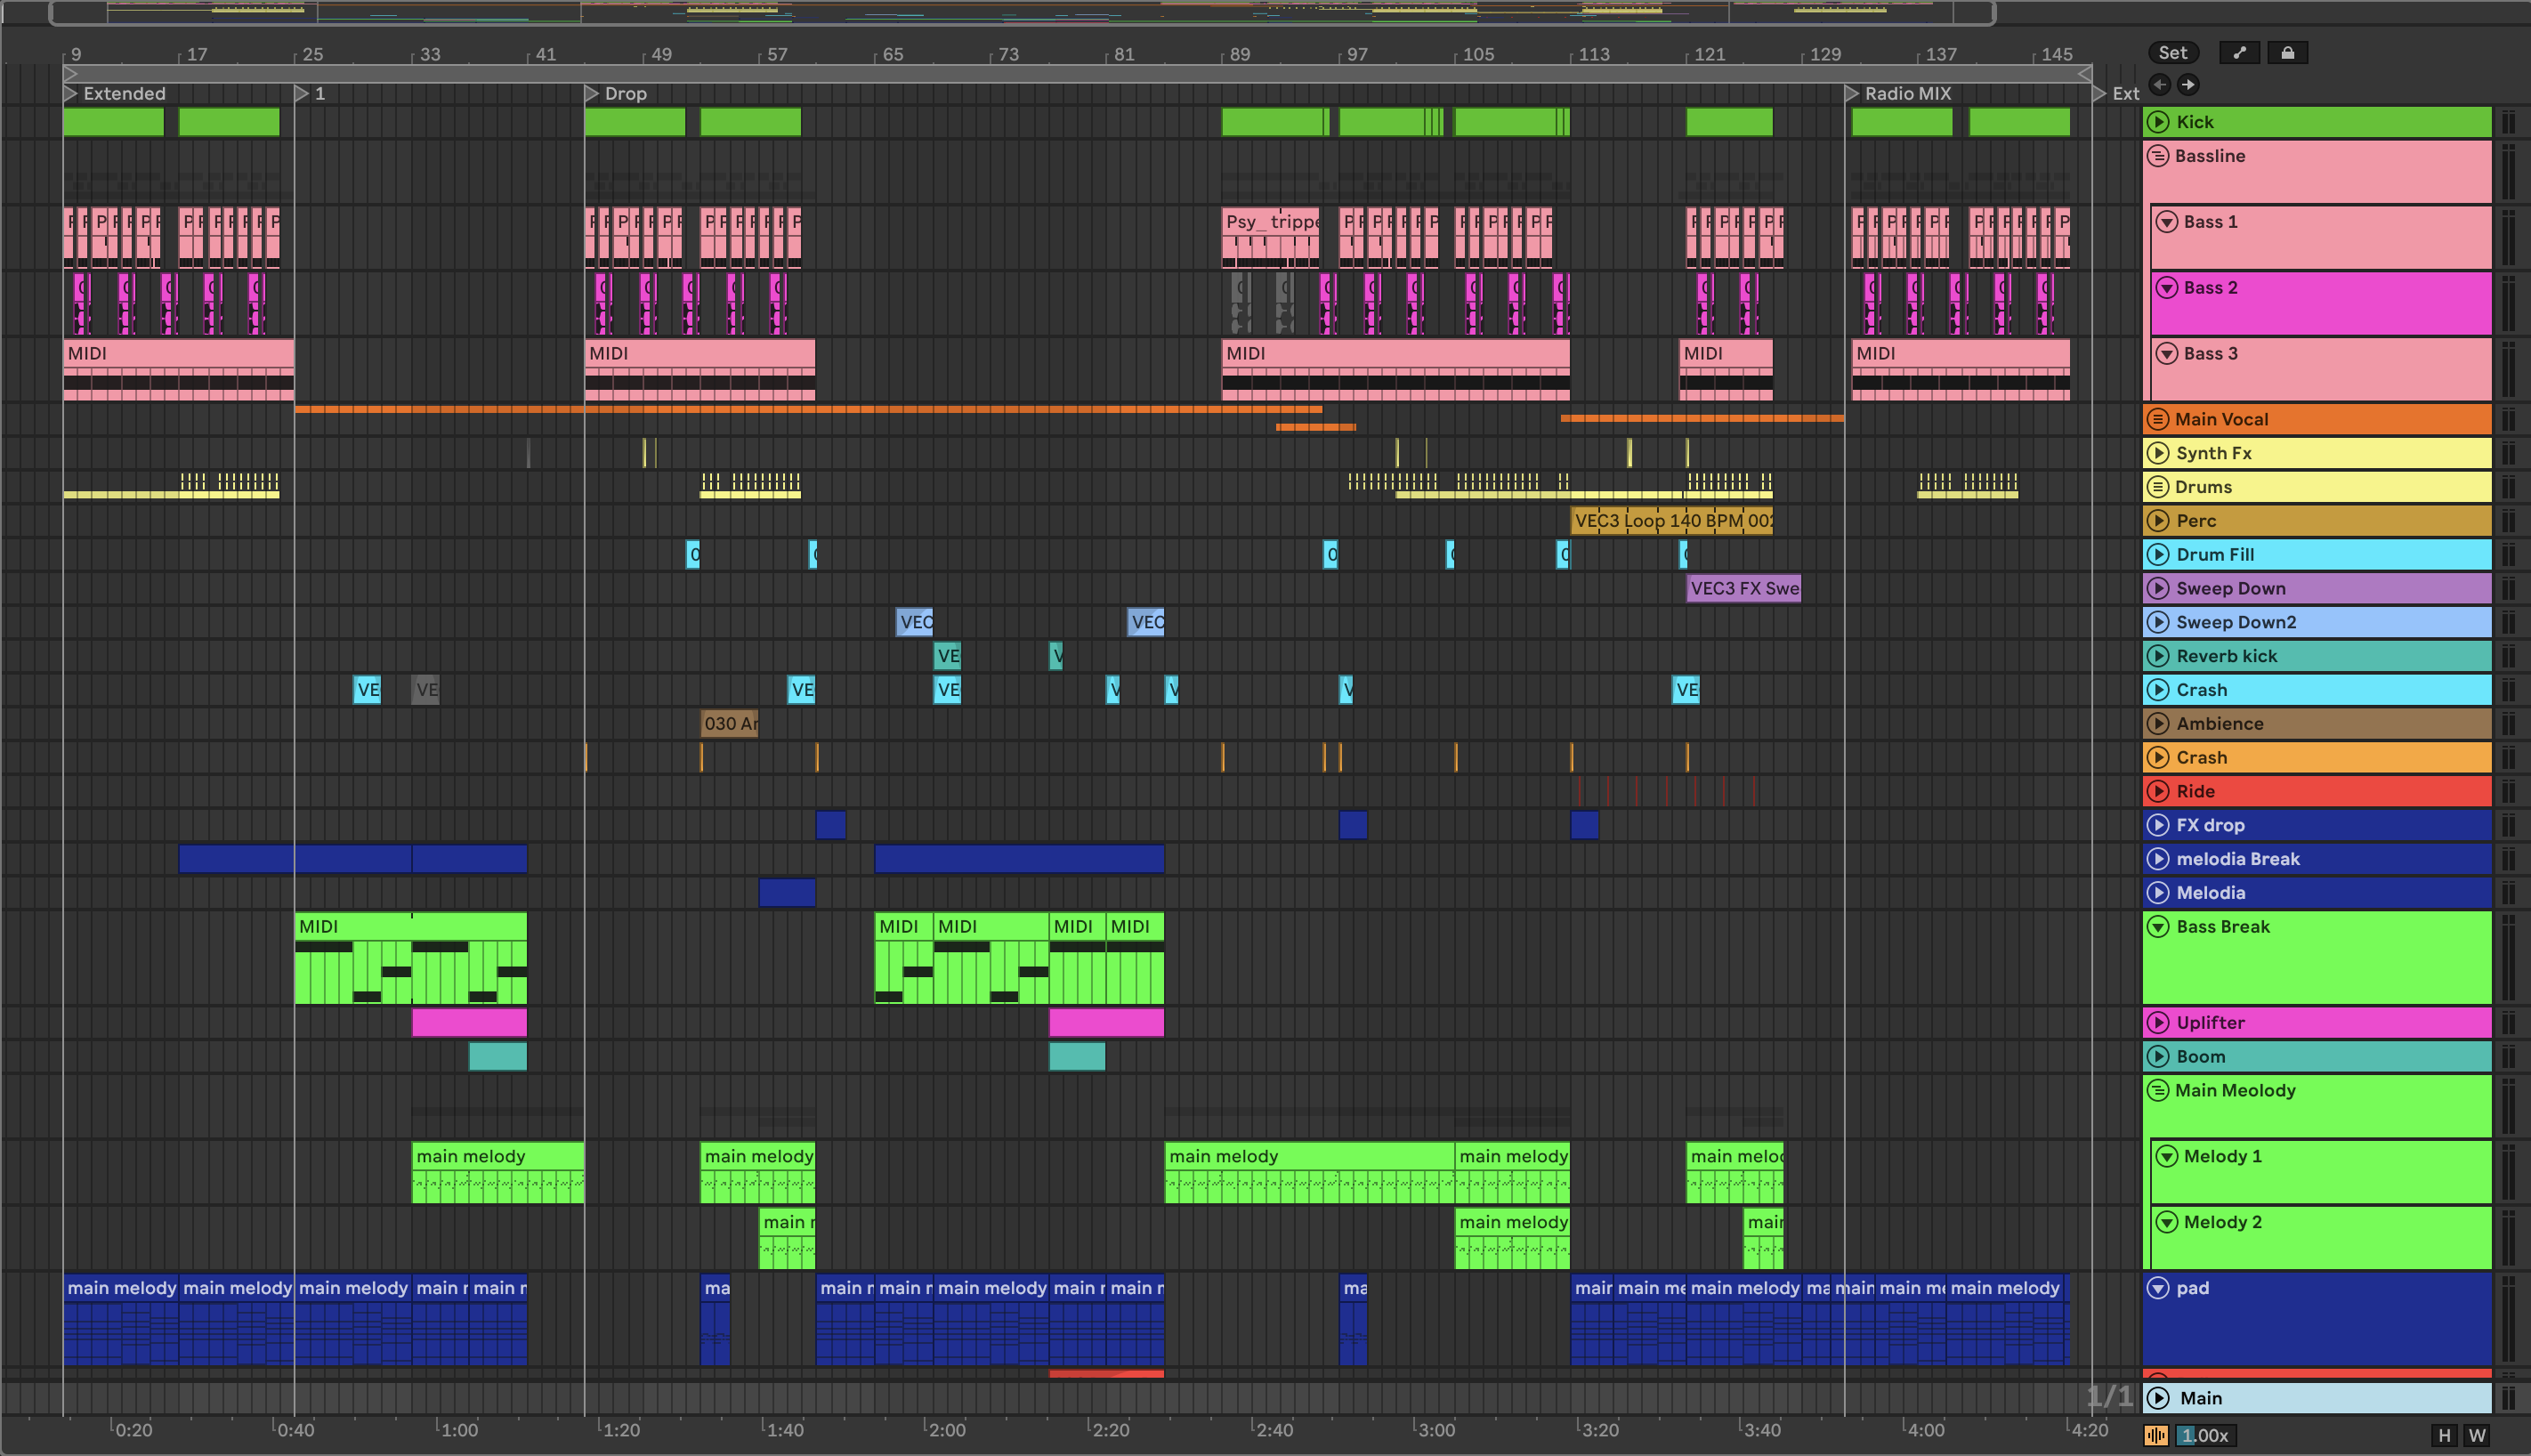This screenshot has width=2531, height=1456.
Task: Click the Main track fold icon
Action: tap(2158, 1398)
